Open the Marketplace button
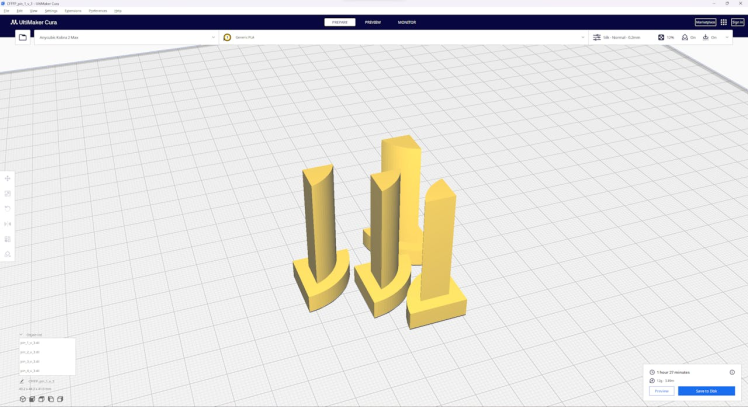 tap(706, 22)
